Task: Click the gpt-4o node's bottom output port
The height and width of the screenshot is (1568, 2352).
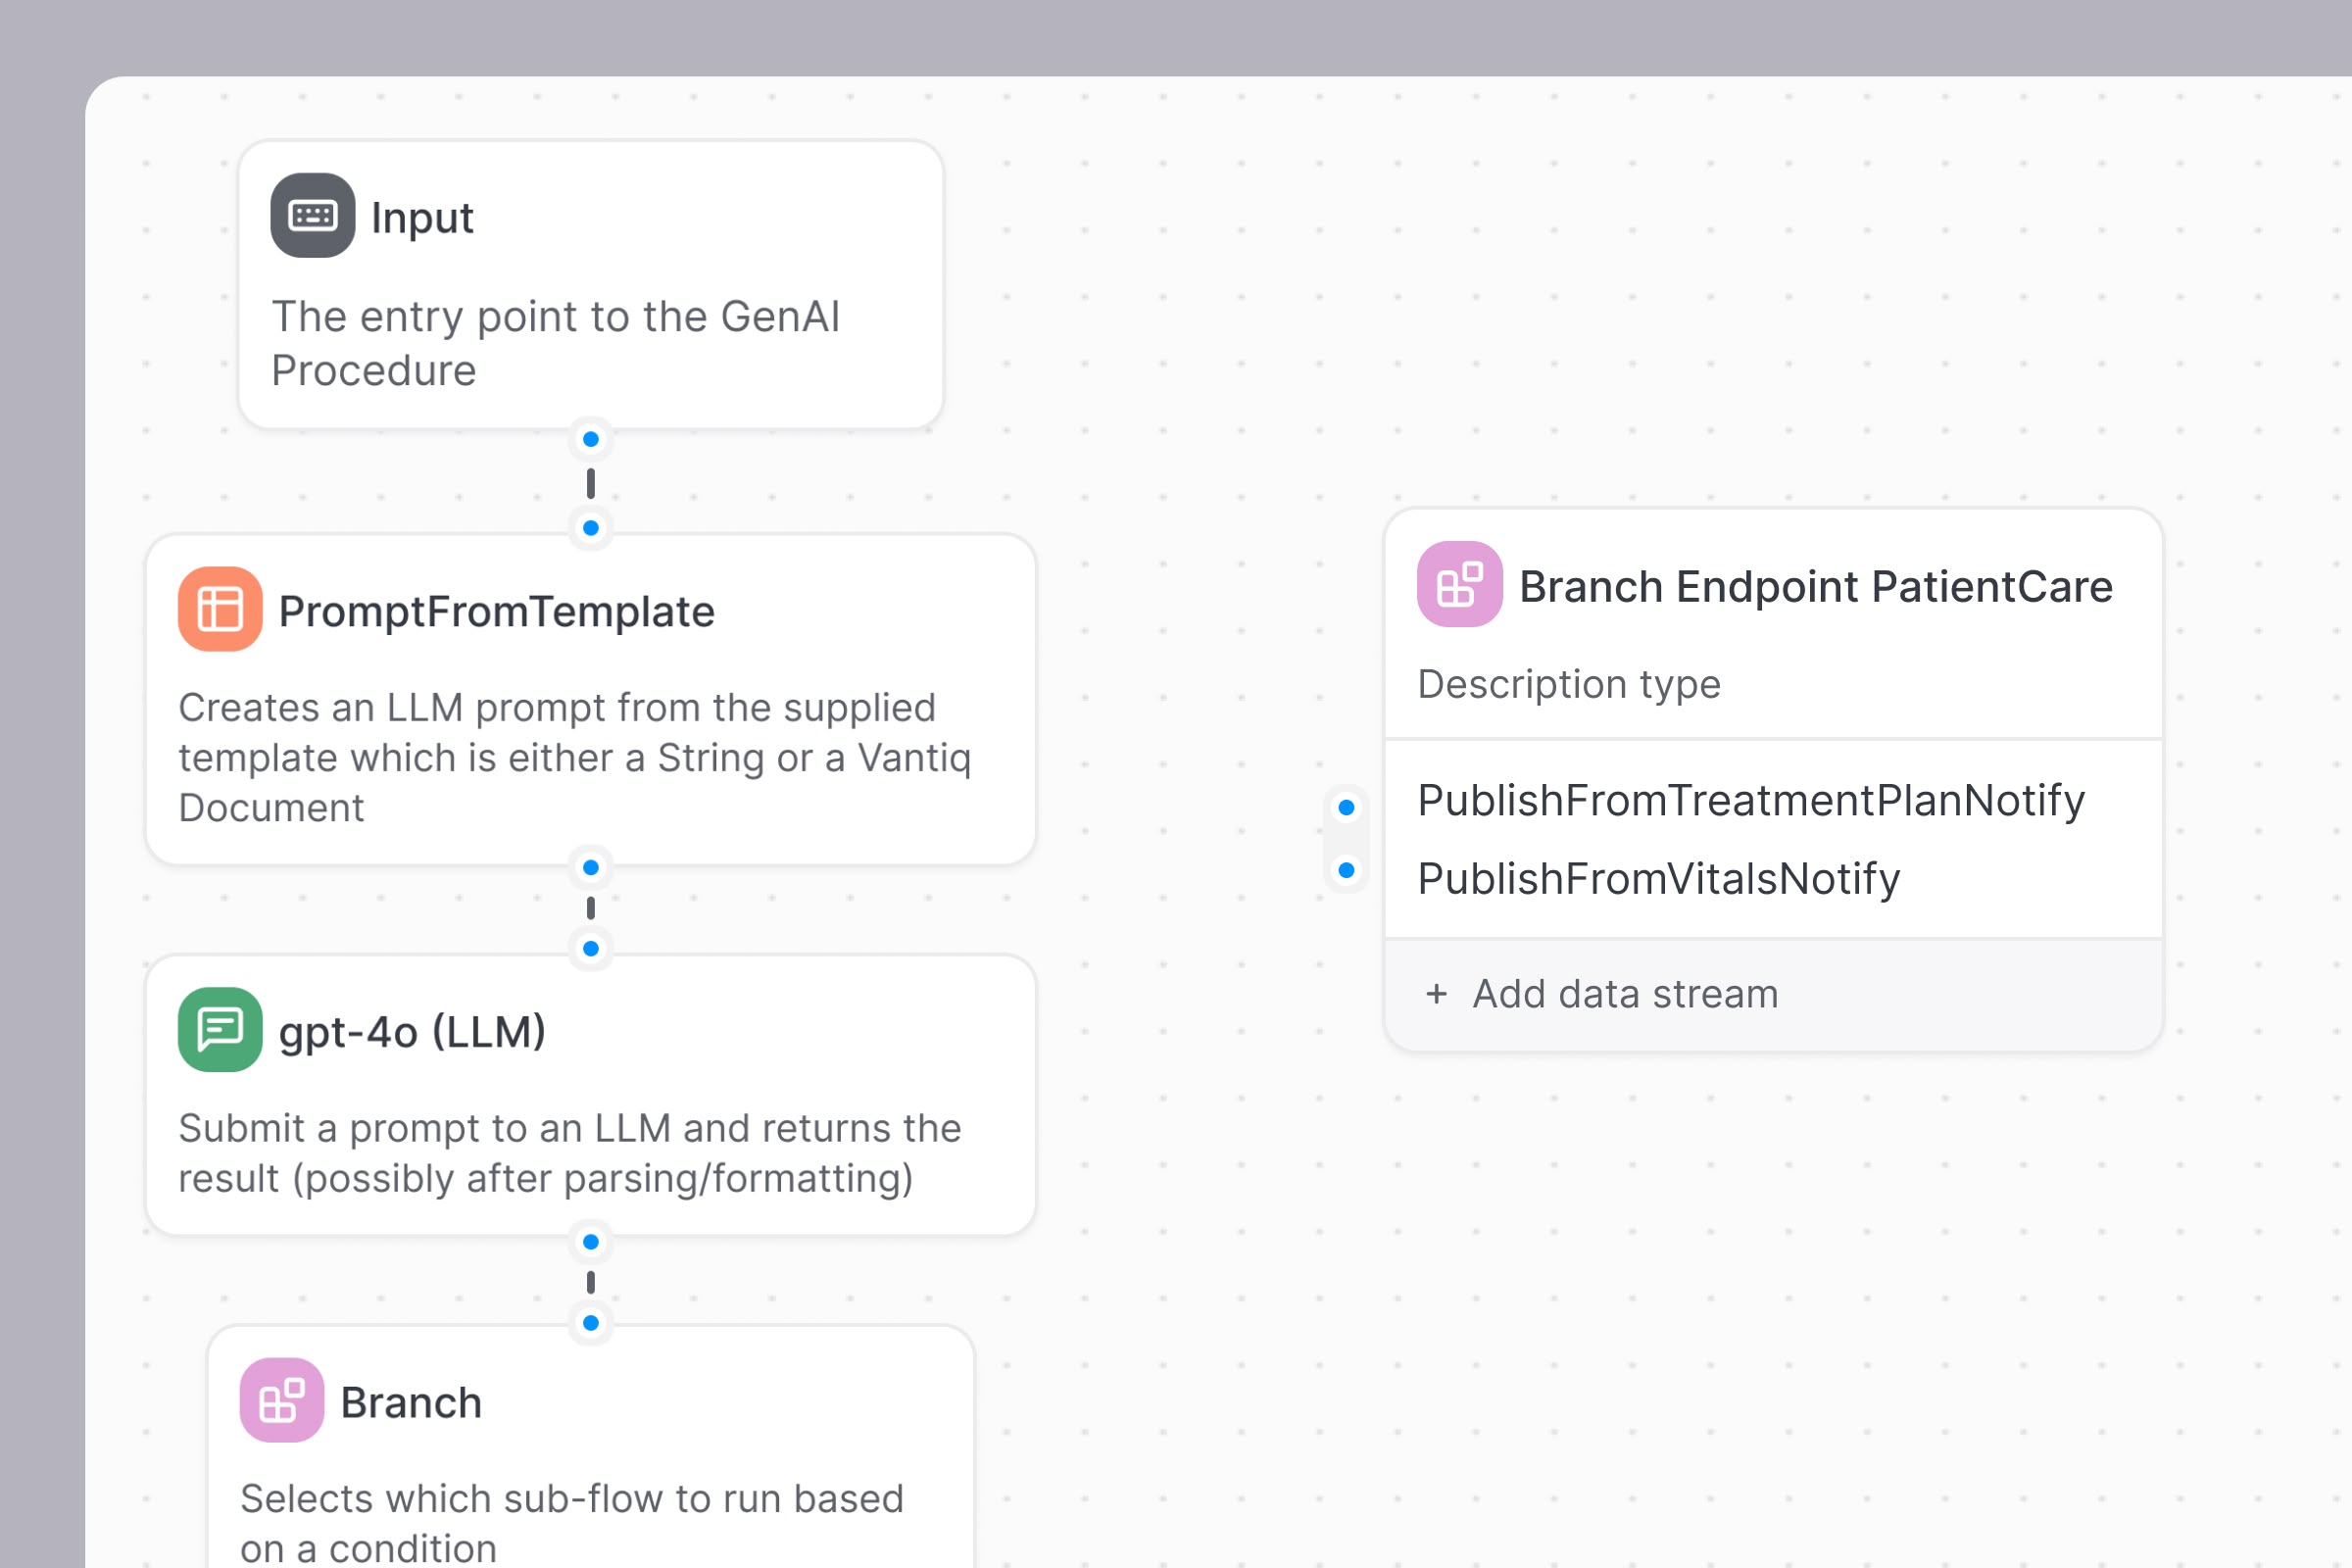Action: click(x=591, y=1242)
